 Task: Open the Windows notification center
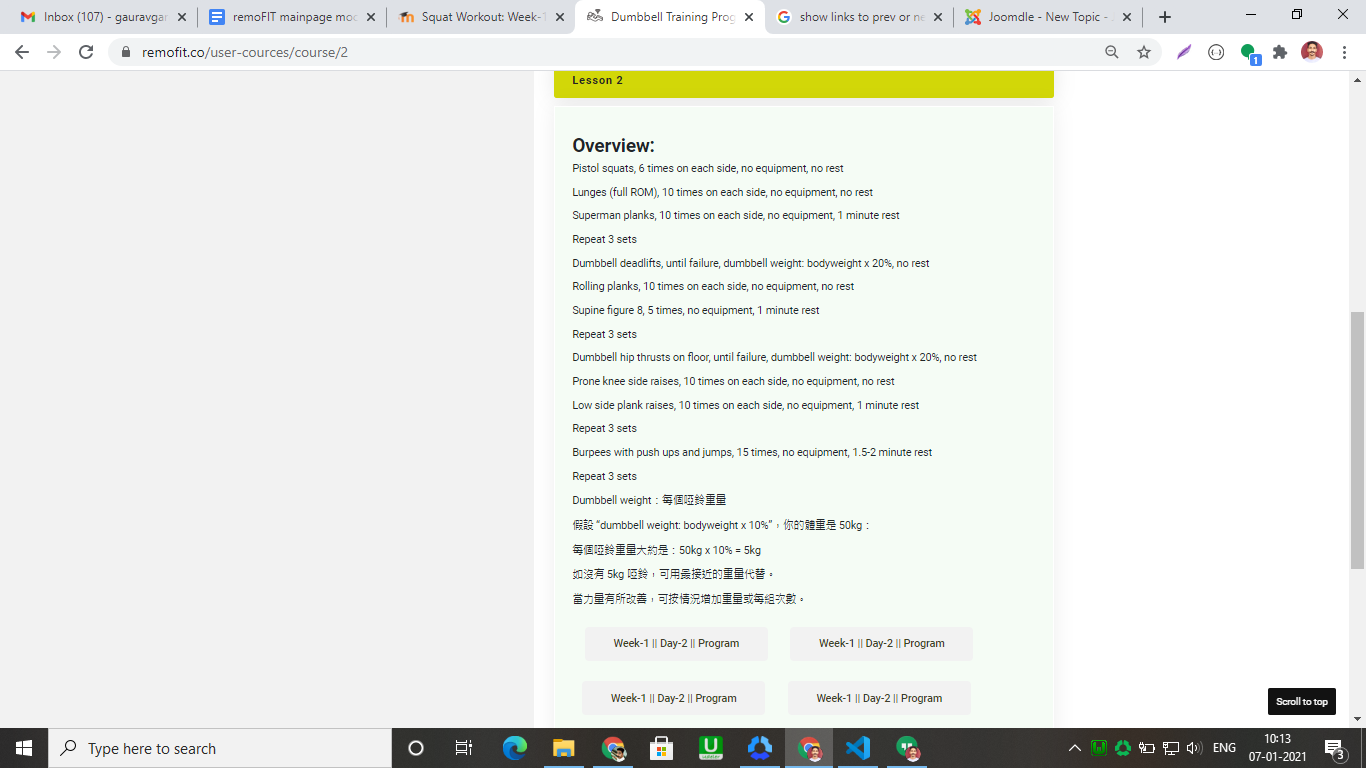click(1334, 748)
